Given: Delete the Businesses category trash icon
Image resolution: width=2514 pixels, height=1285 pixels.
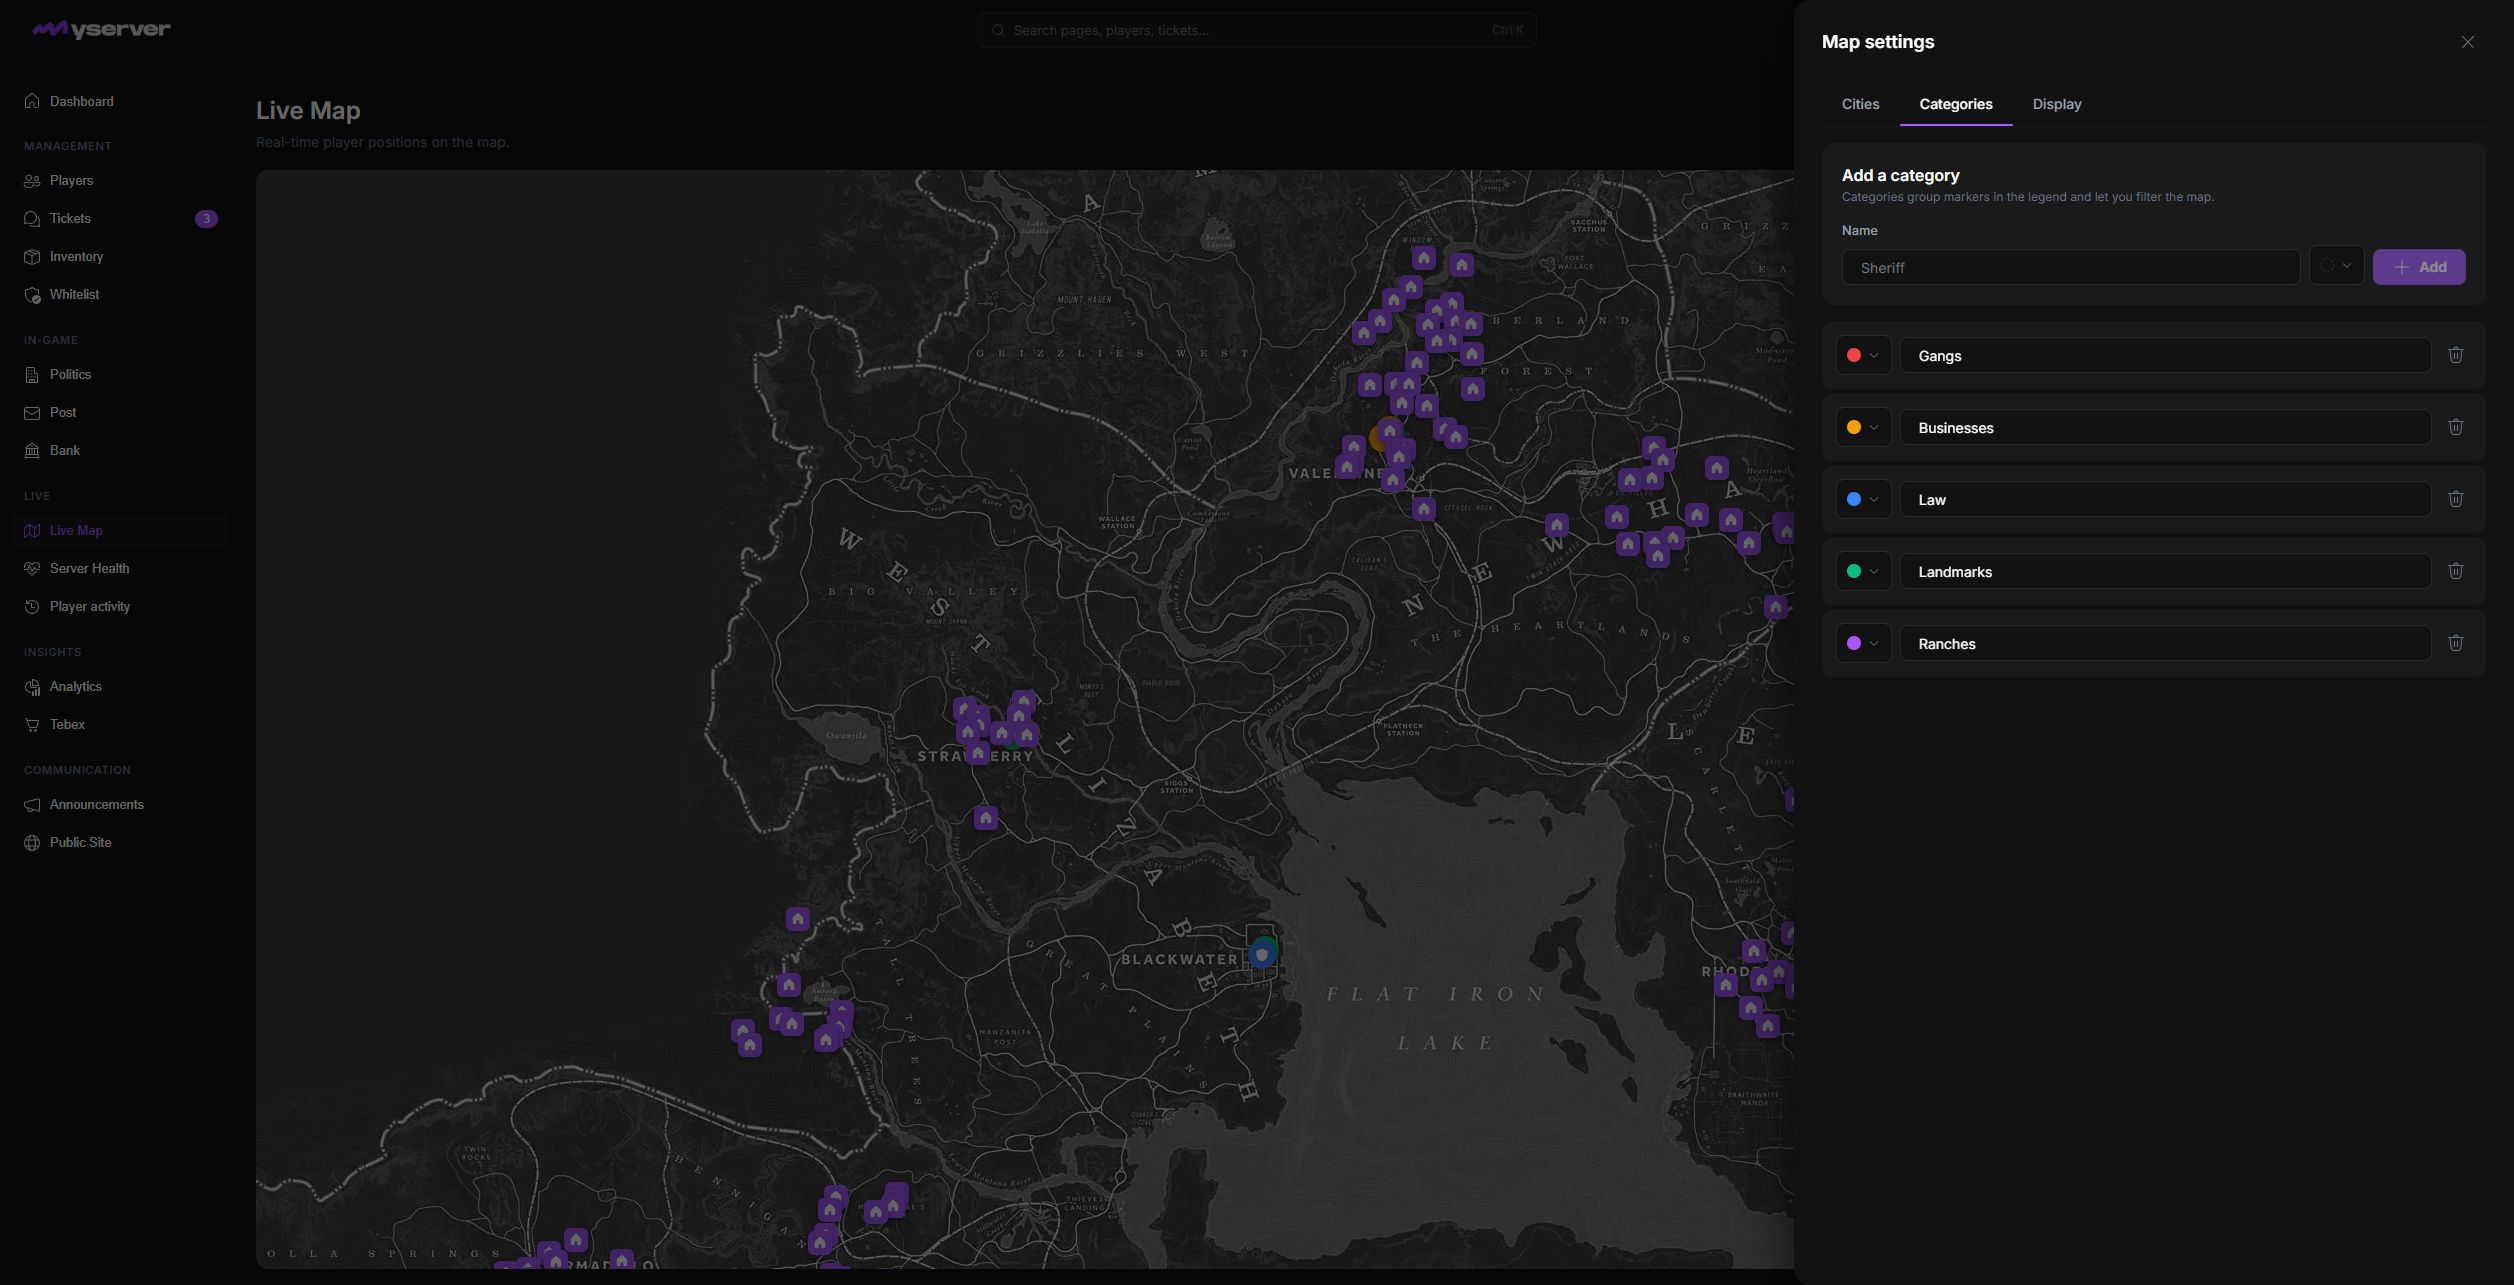Looking at the screenshot, I should (2455, 427).
